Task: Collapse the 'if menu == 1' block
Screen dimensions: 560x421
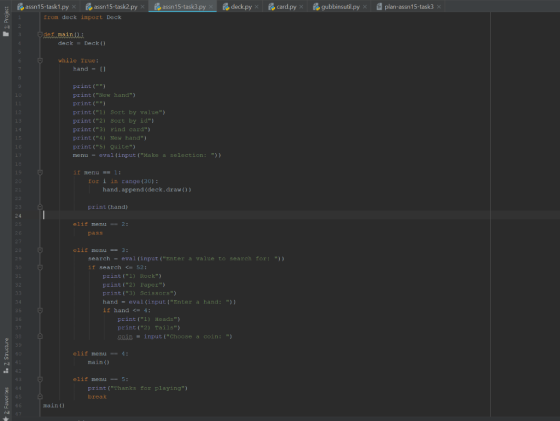Action: click(40, 172)
